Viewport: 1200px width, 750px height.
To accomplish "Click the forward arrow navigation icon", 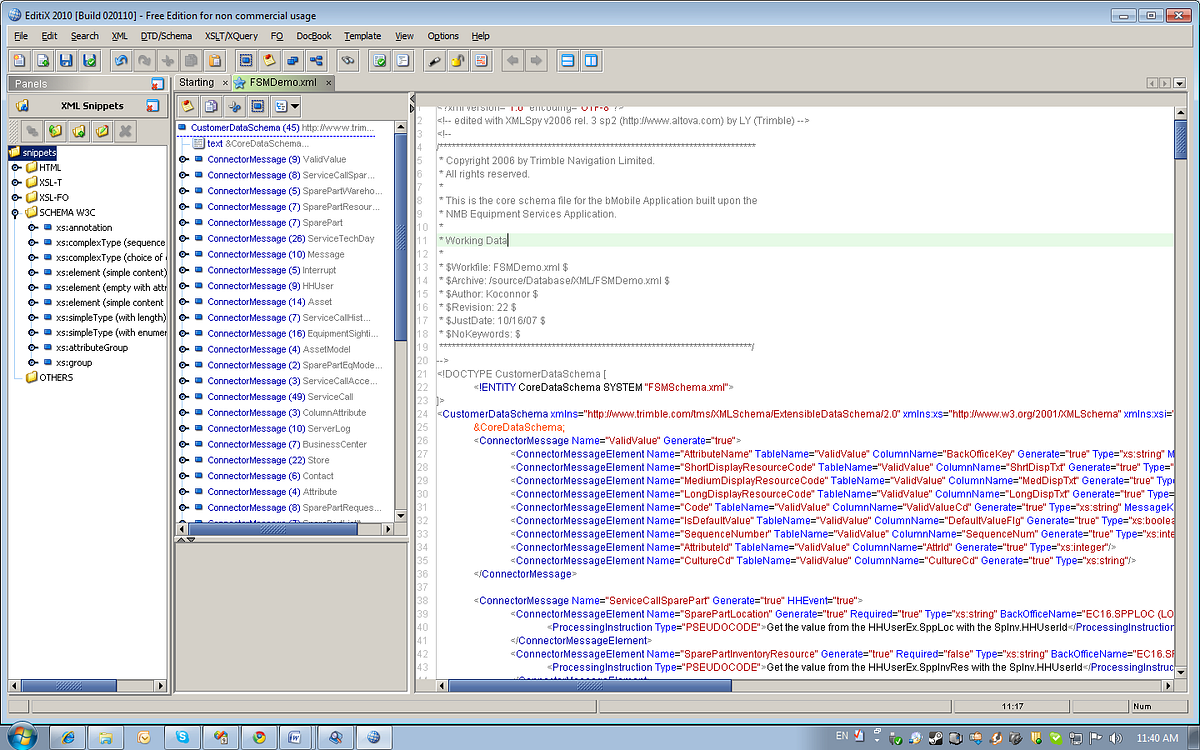I will pos(536,61).
